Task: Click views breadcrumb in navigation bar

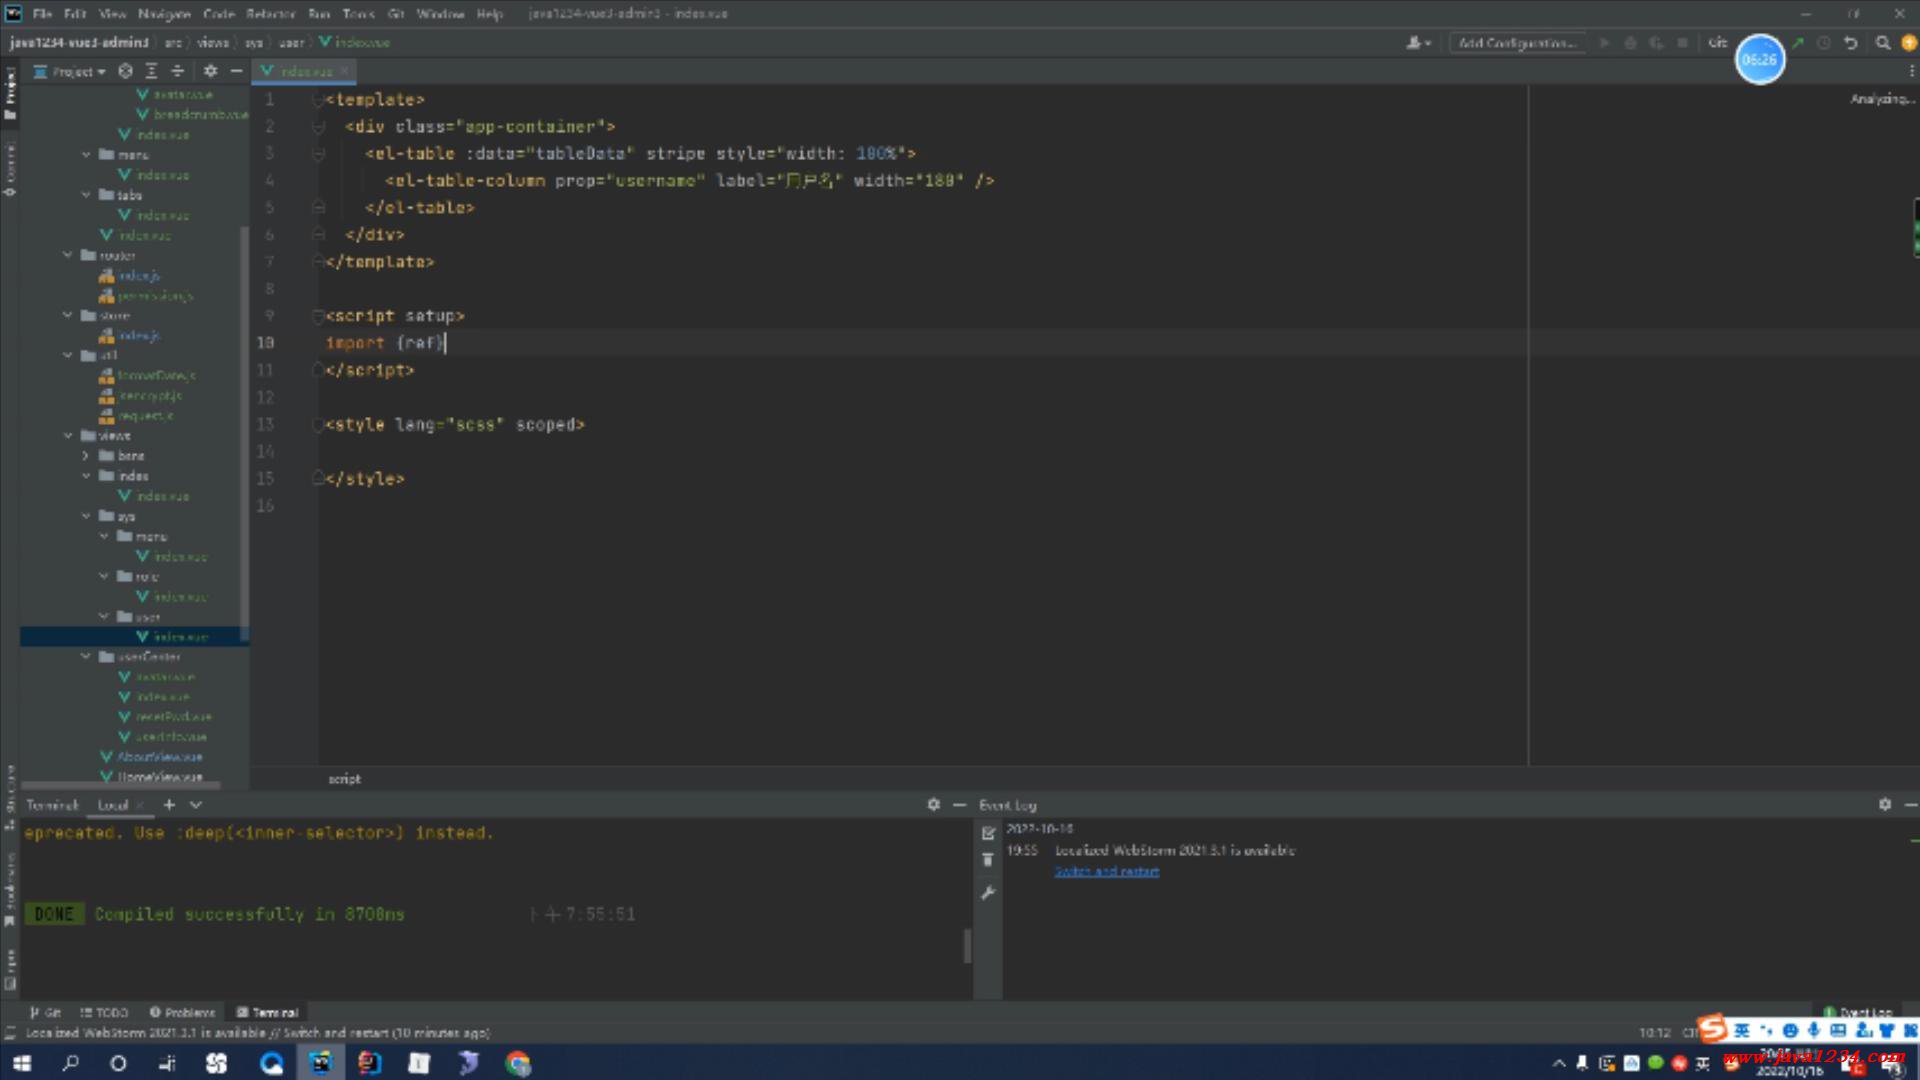Action: pyautogui.click(x=212, y=43)
